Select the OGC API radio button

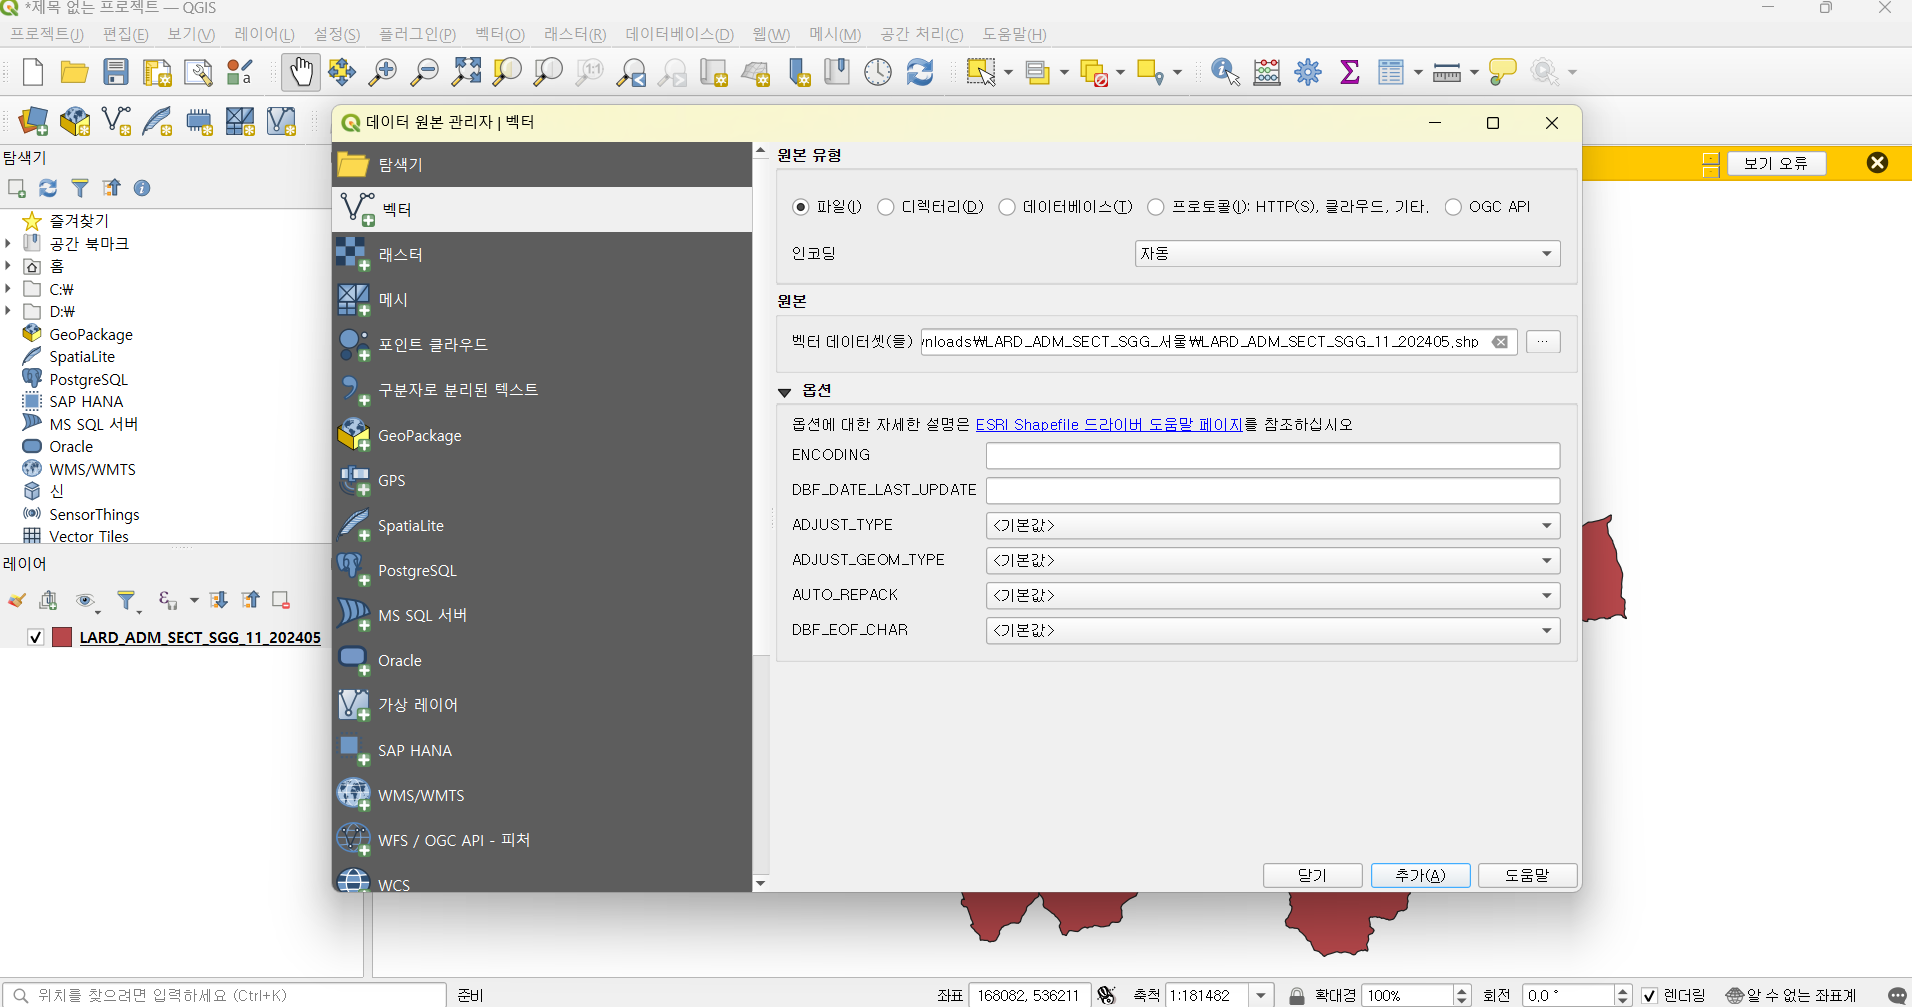click(1453, 207)
